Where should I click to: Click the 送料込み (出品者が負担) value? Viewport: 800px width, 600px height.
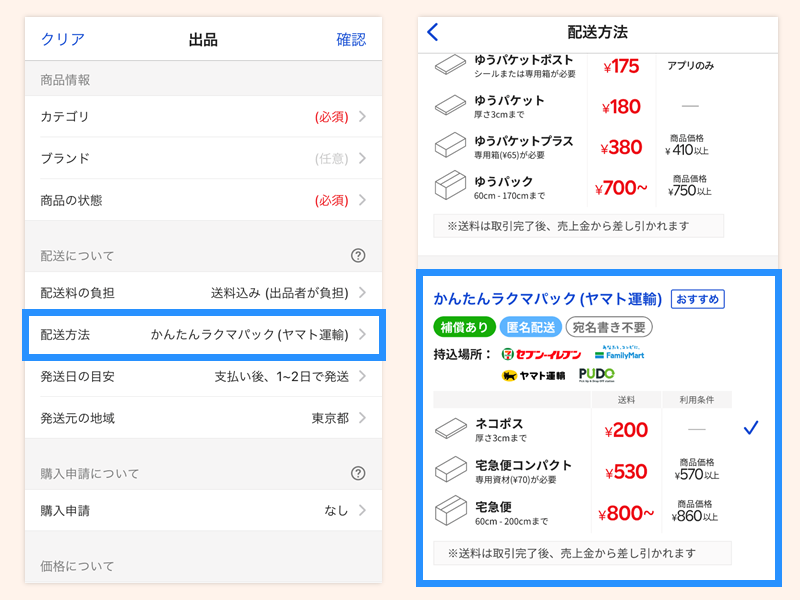280,293
